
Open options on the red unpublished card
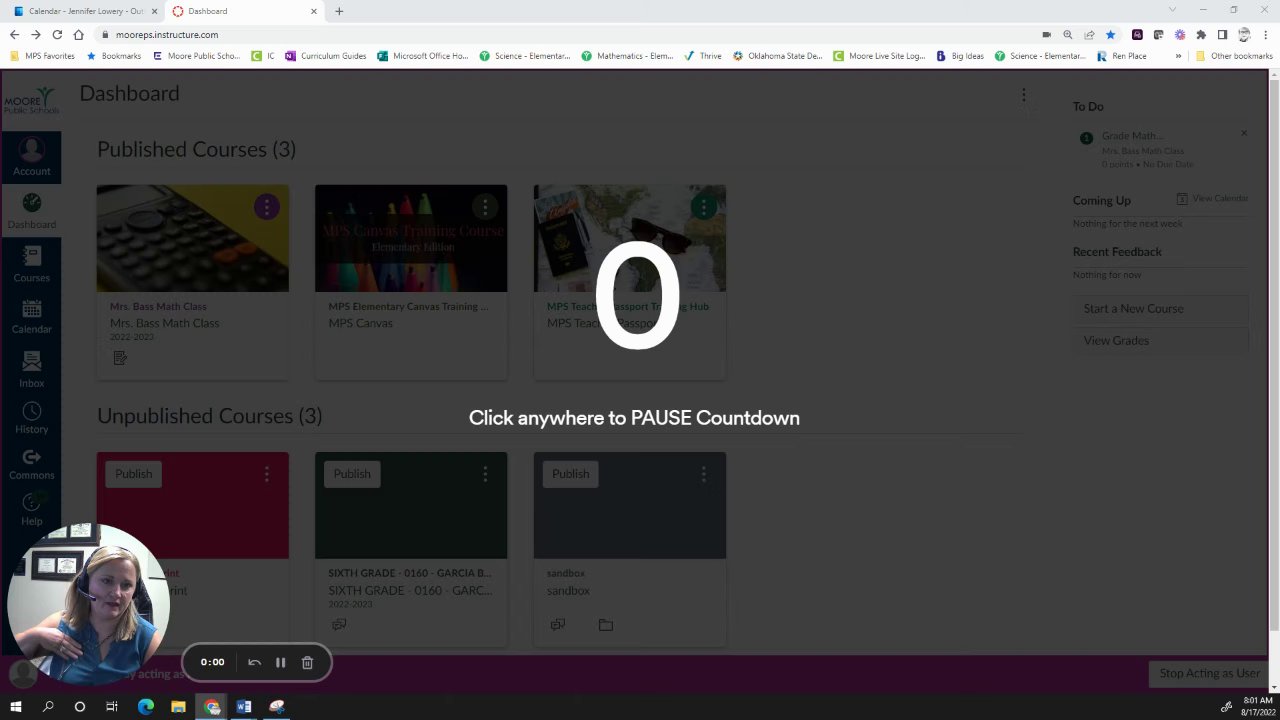[266, 474]
